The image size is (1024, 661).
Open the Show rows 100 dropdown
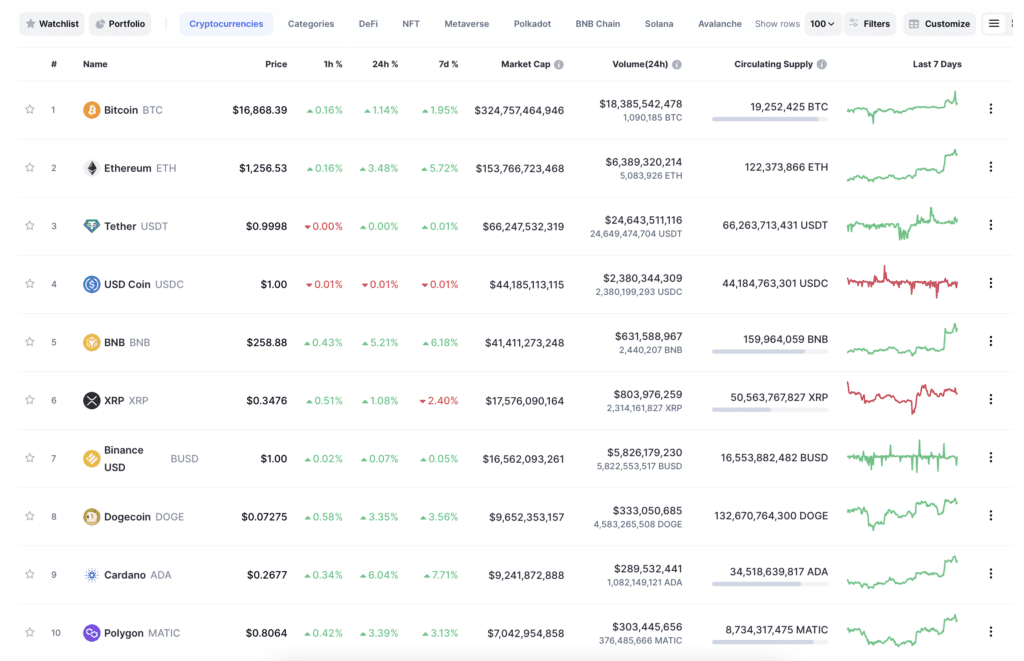[822, 23]
